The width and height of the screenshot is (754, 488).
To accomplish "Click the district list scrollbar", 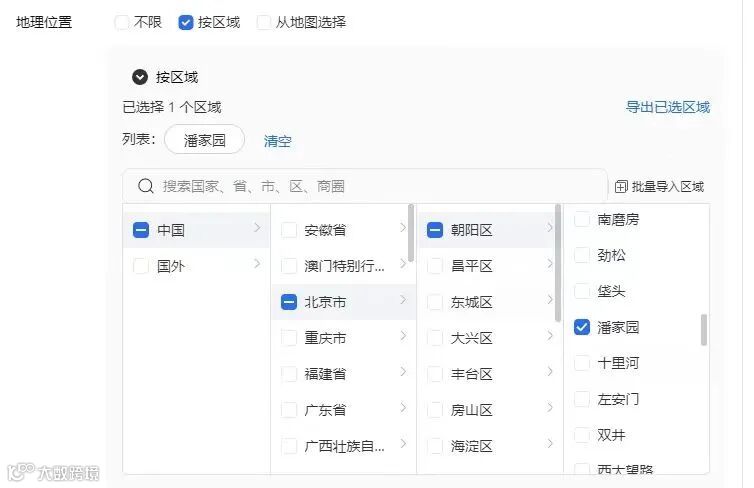I will click(x=558, y=263).
